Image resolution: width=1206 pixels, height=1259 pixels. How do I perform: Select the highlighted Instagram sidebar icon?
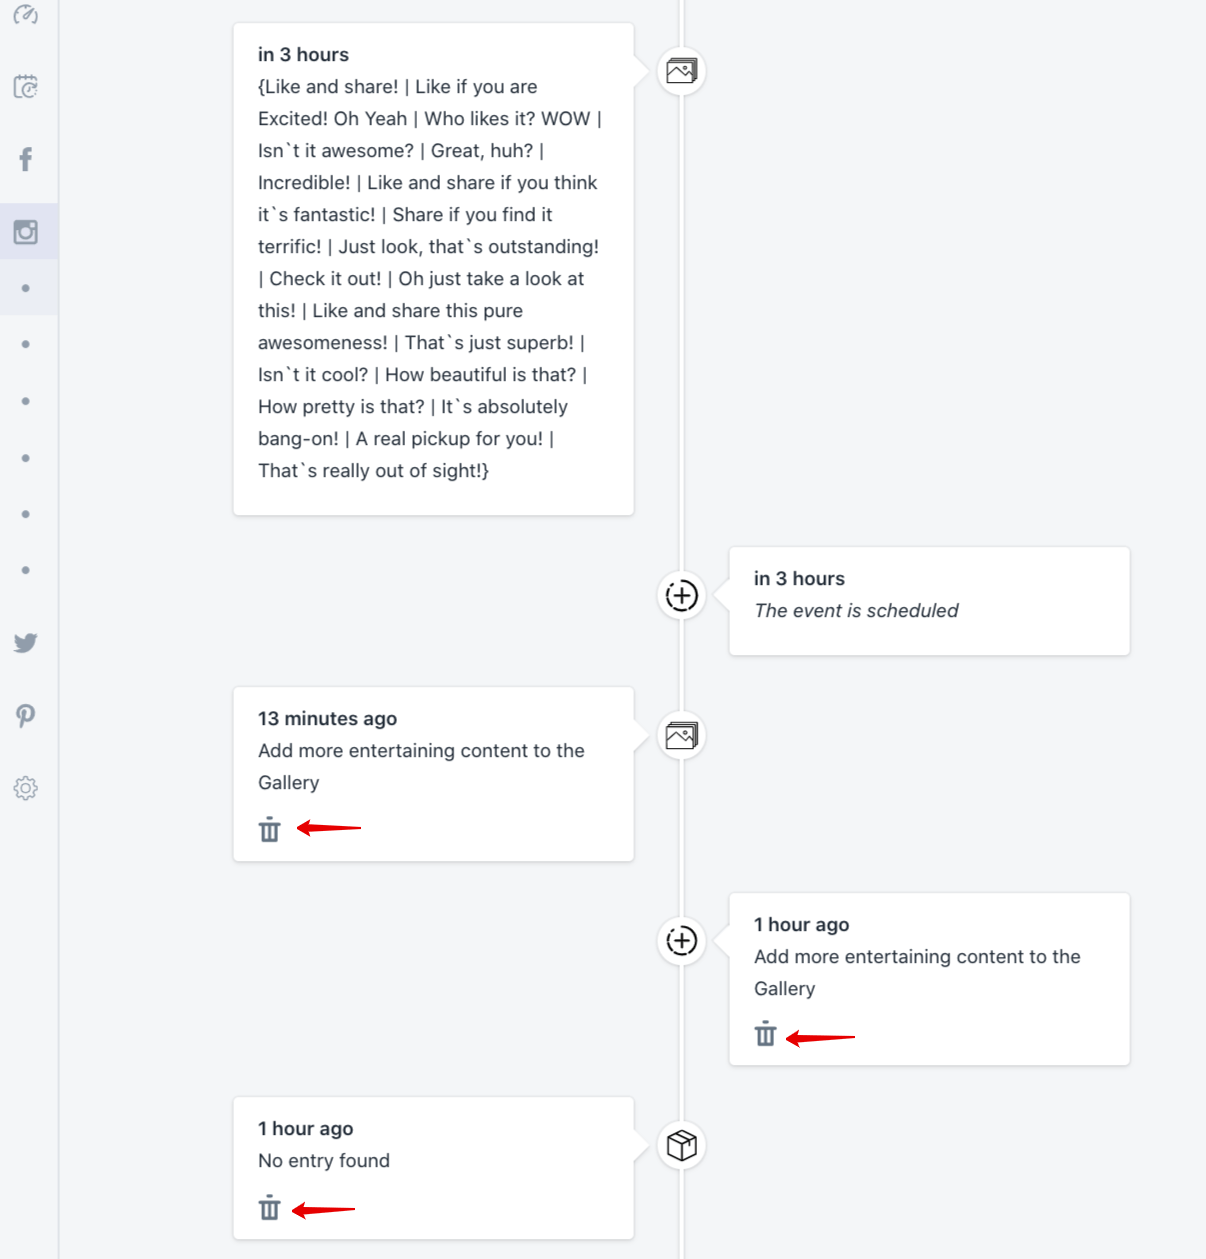(x=26, y=232)
